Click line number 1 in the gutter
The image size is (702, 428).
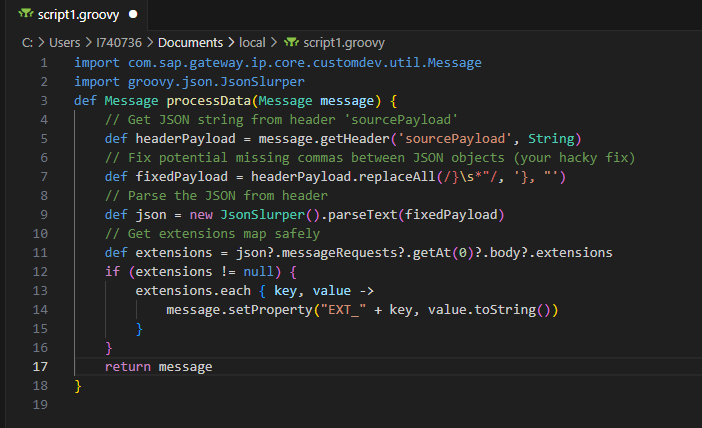pyautogui.click(x=44, y=63)
